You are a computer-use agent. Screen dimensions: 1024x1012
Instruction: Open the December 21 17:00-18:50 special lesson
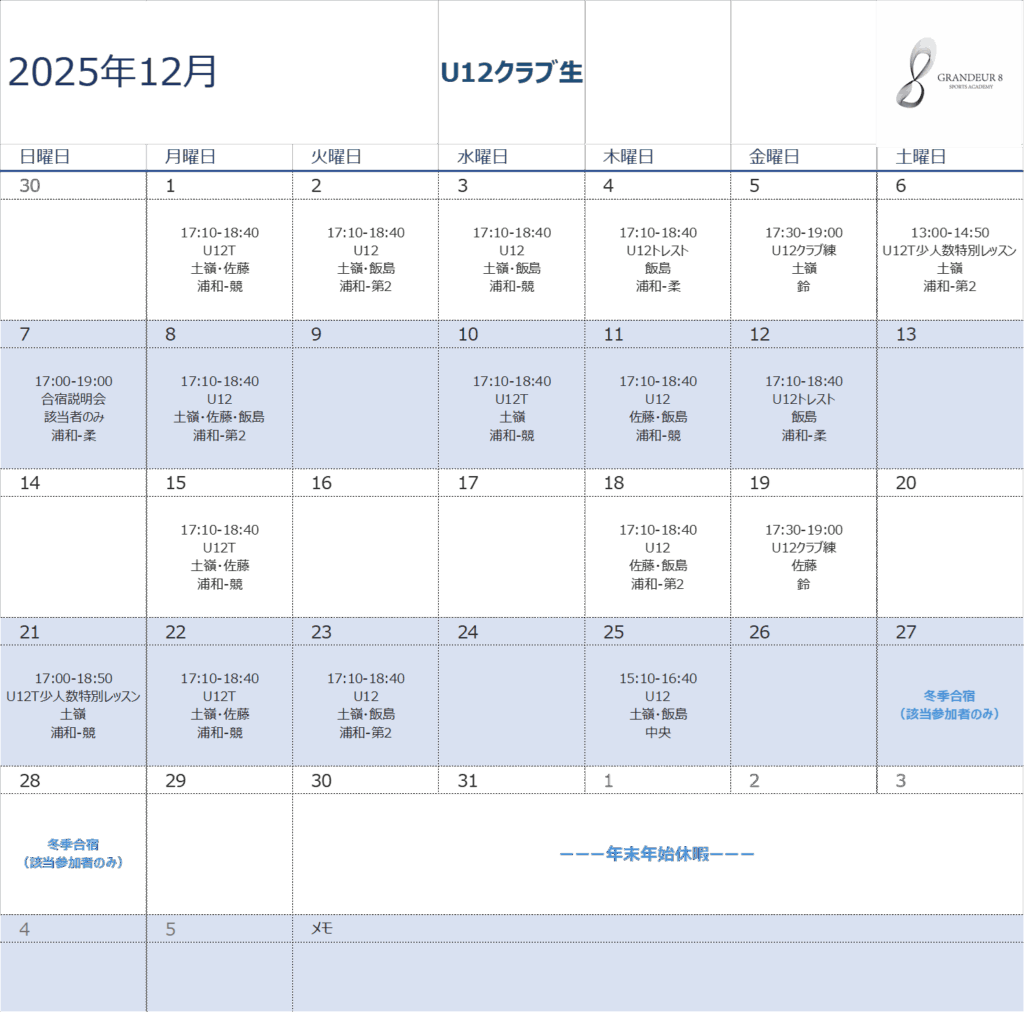[73, 705]
